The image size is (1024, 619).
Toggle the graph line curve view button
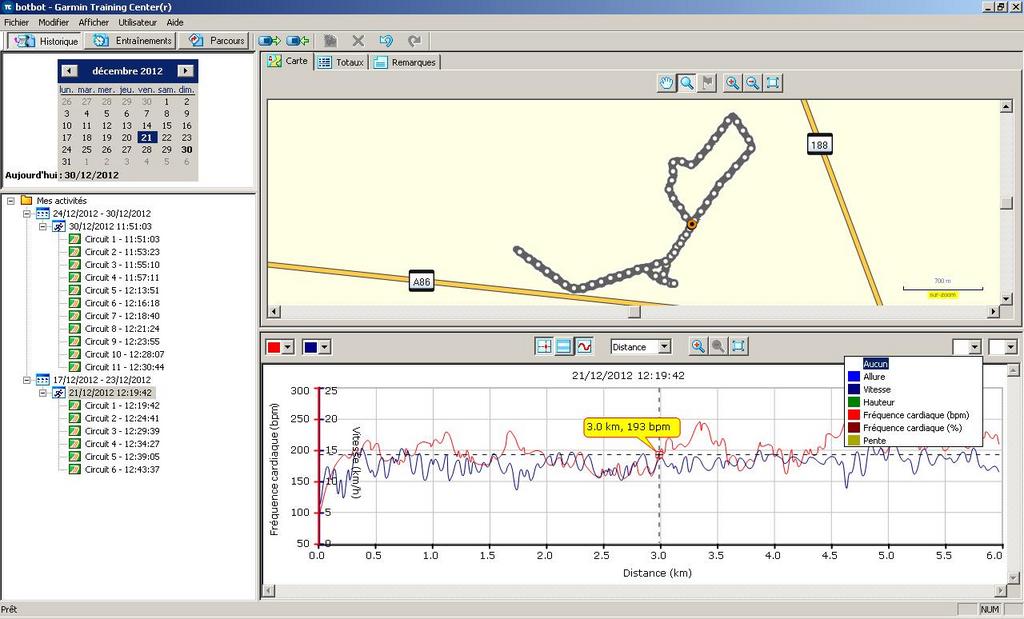(x=584, y=346)
